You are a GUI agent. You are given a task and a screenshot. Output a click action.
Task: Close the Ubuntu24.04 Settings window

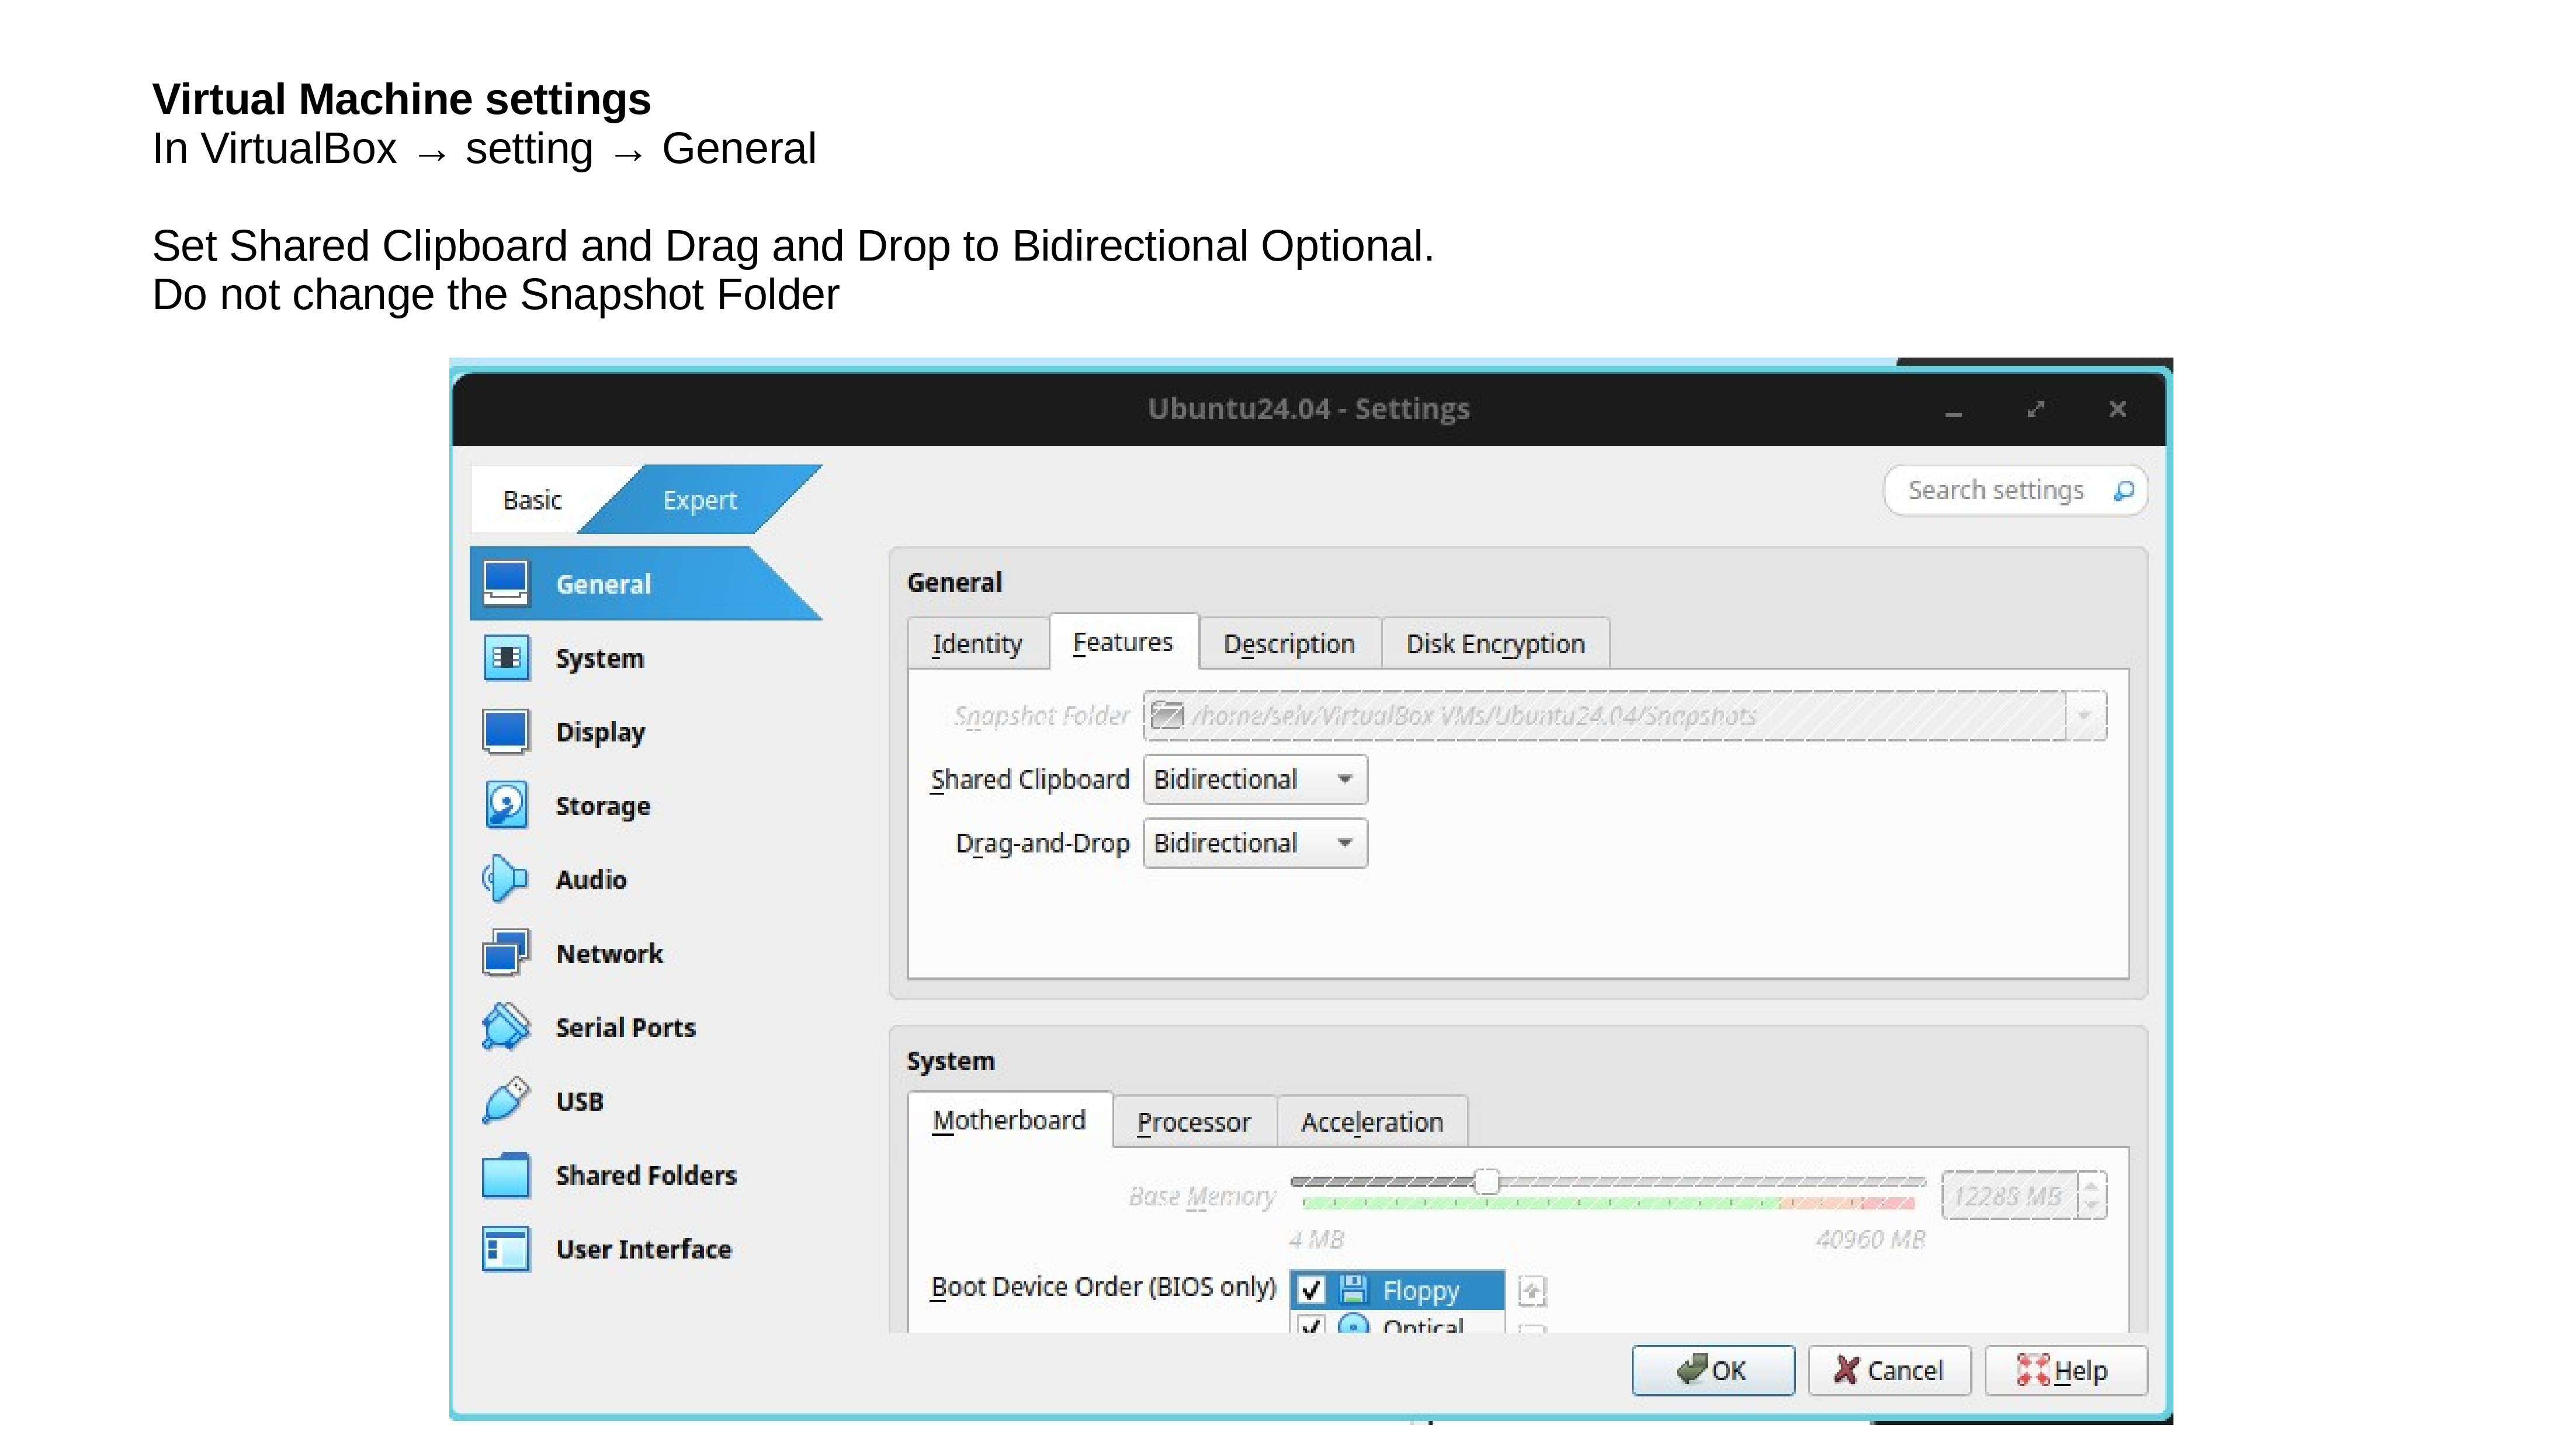[x=2117, y=409]
